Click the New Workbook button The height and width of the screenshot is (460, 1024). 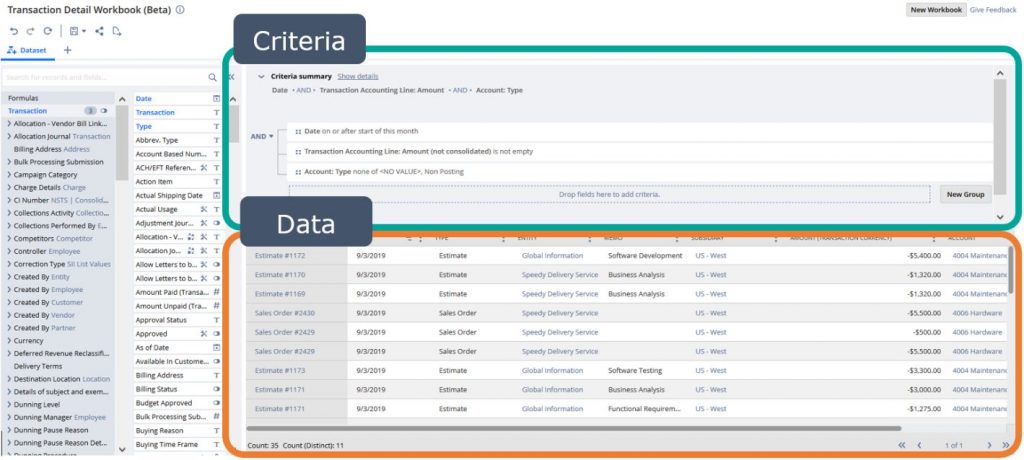pos(935,10)
